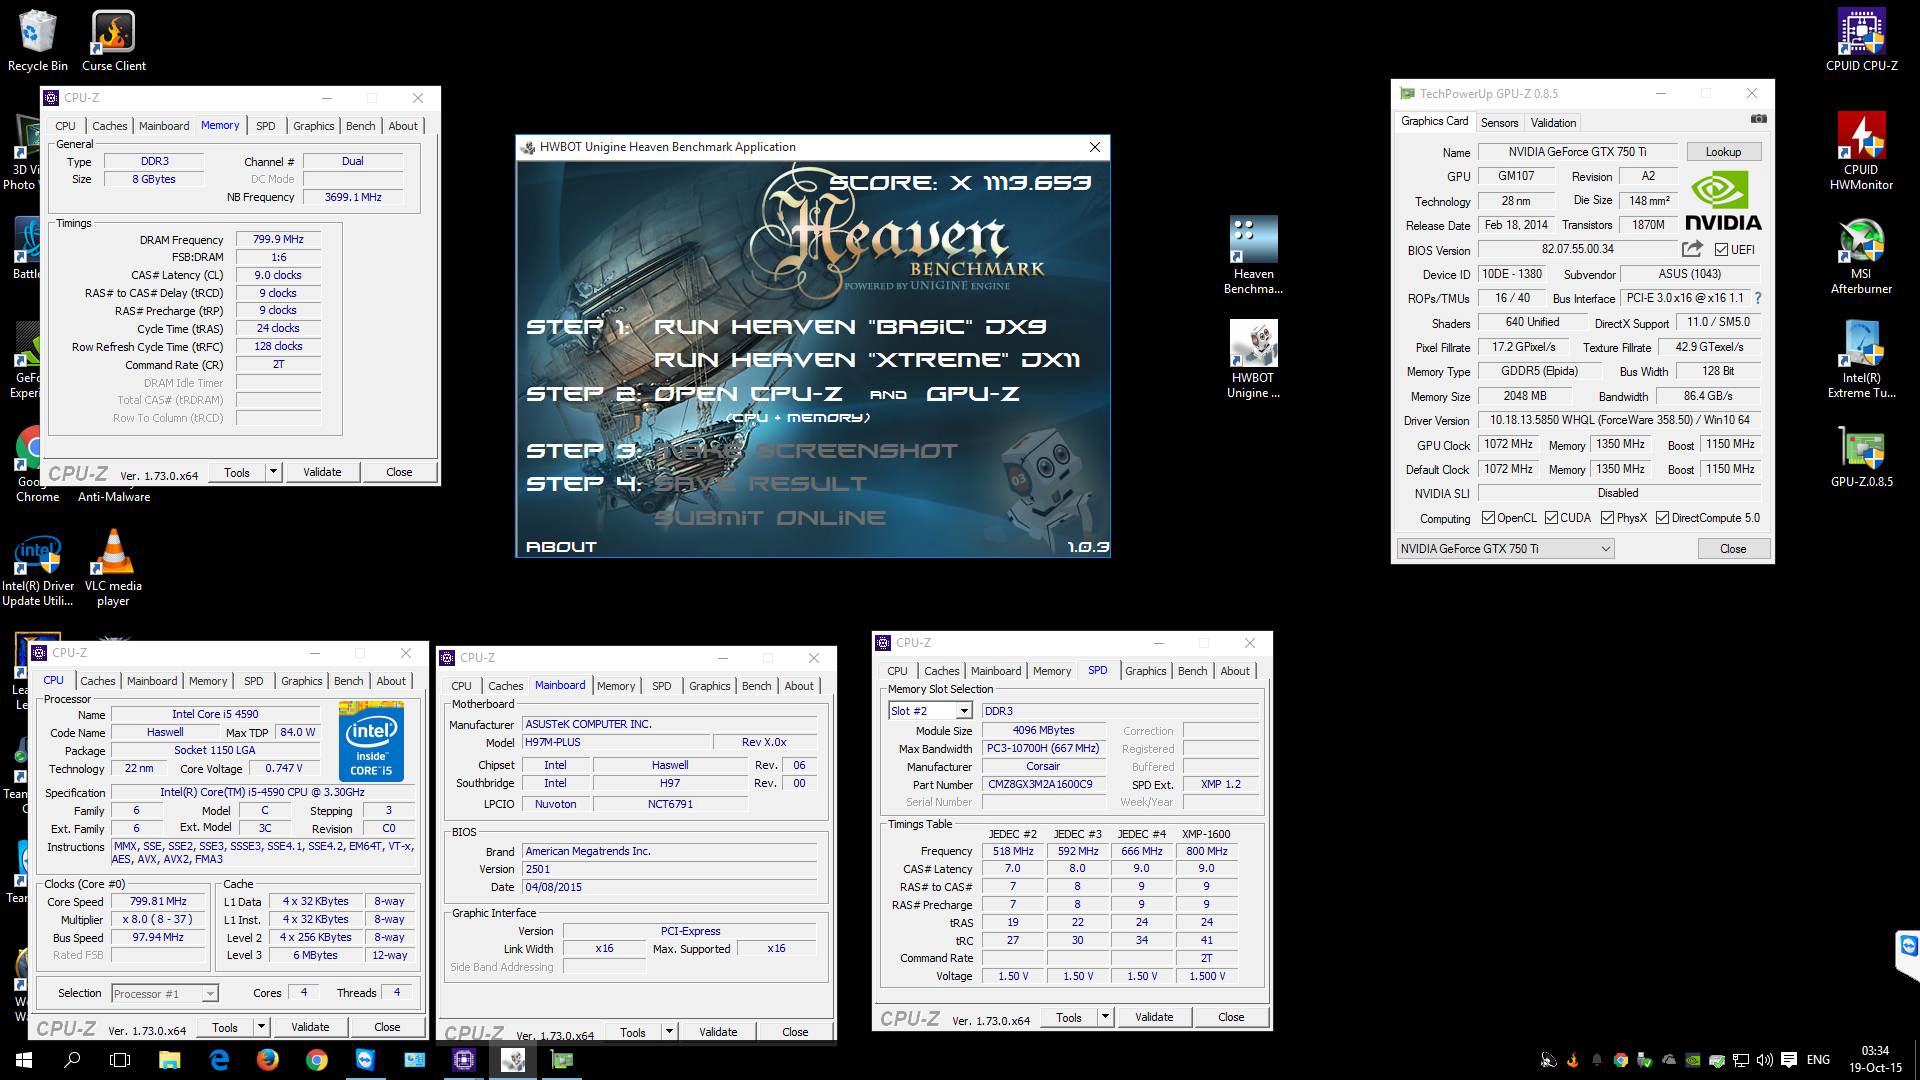
Task: Open the Intel Extreme Tuning desktop icon
Action: point(1861,358)
